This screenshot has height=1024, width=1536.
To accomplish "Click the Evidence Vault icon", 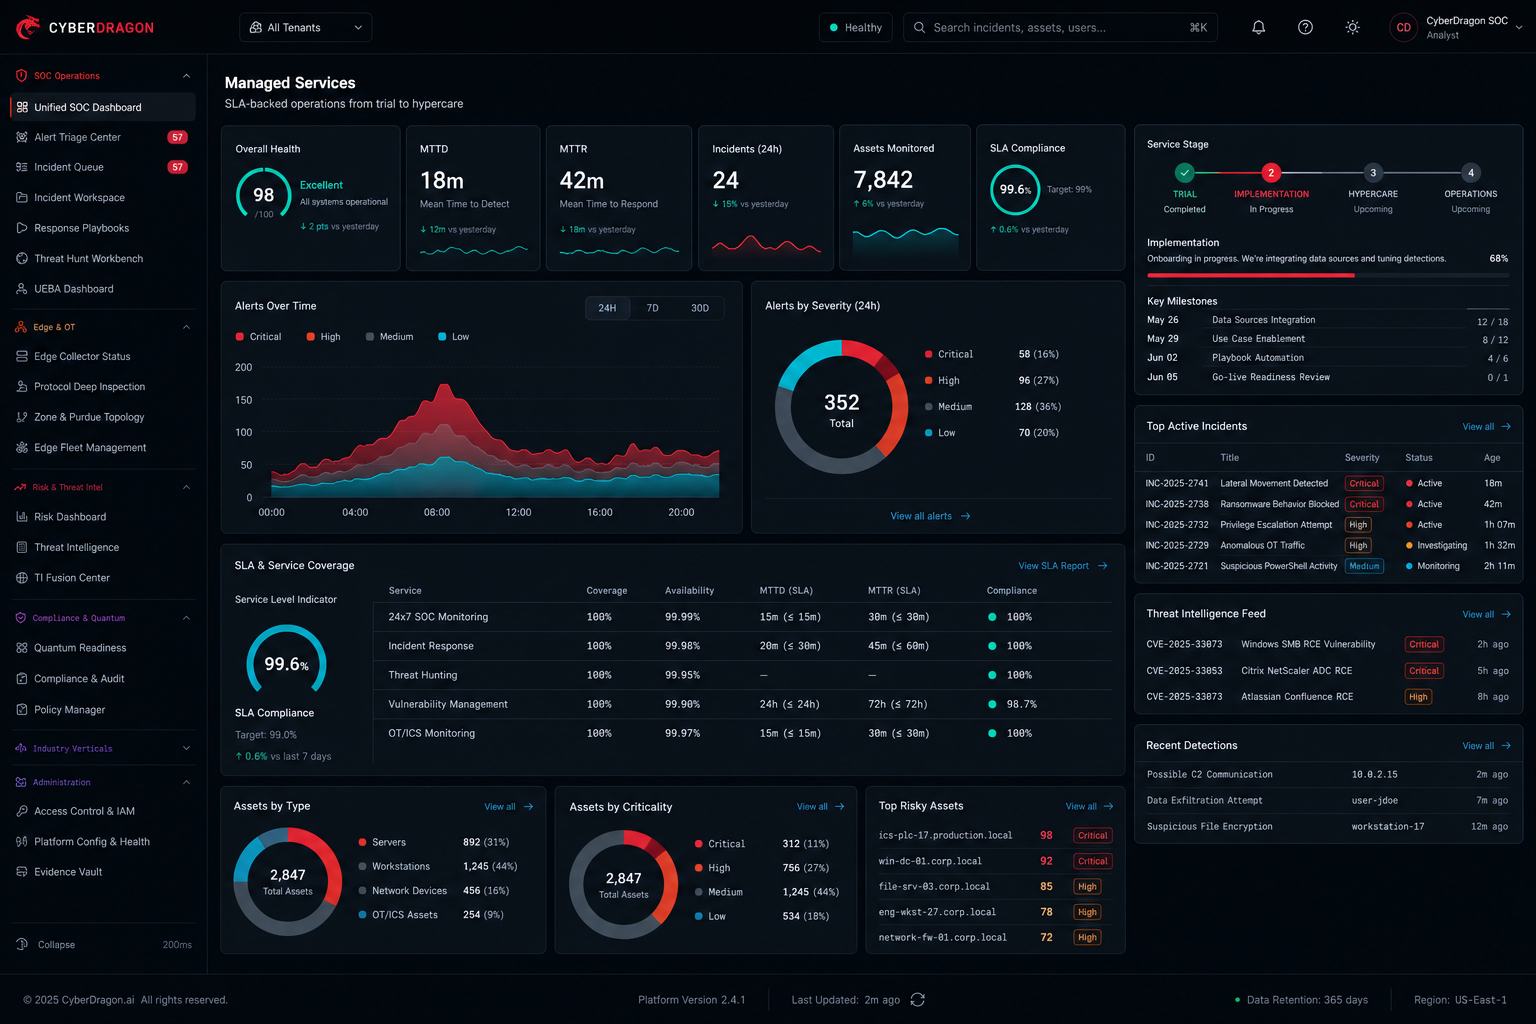I will click(x=22, y=871).
